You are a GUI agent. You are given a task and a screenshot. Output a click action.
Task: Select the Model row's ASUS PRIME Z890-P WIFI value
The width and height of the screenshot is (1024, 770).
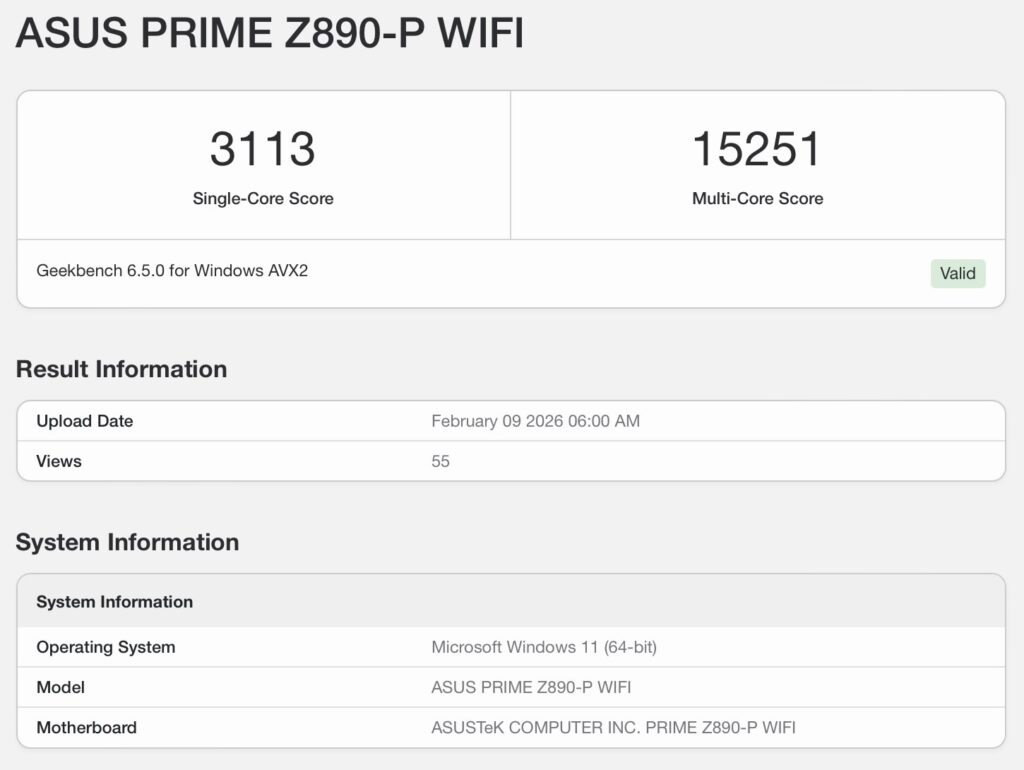coord(531,687)
